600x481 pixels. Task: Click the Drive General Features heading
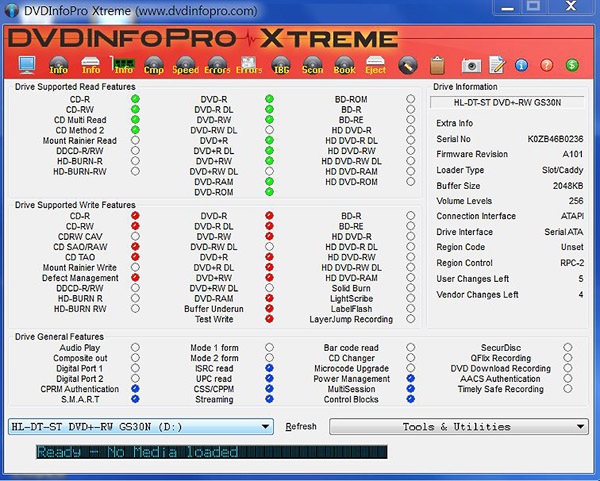pyautogui.click(x=59, y=337)
